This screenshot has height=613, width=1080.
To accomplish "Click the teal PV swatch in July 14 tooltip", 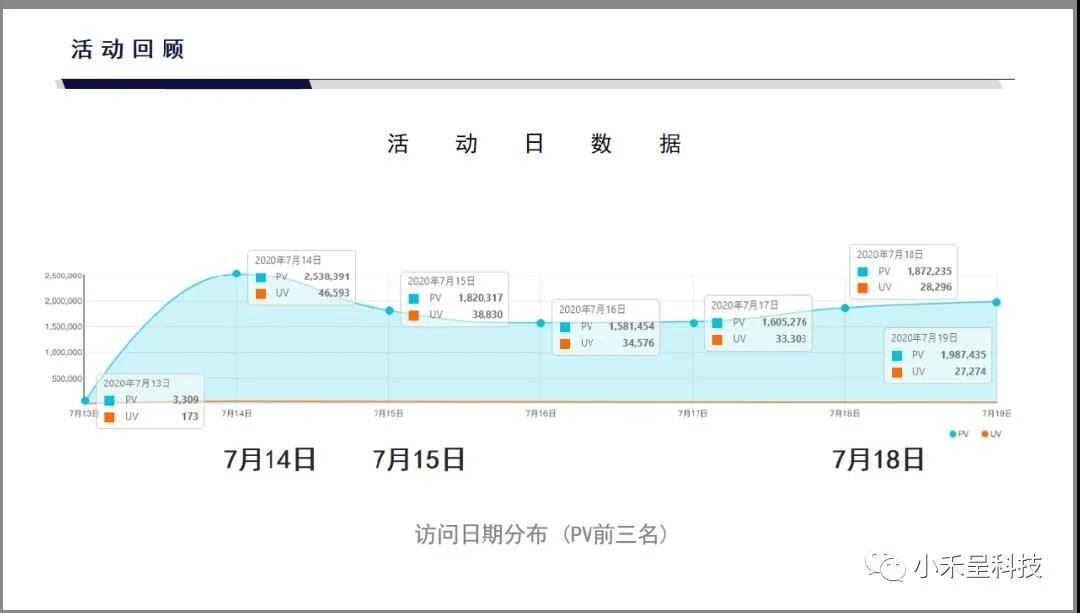I will click(x=261, y=277).
